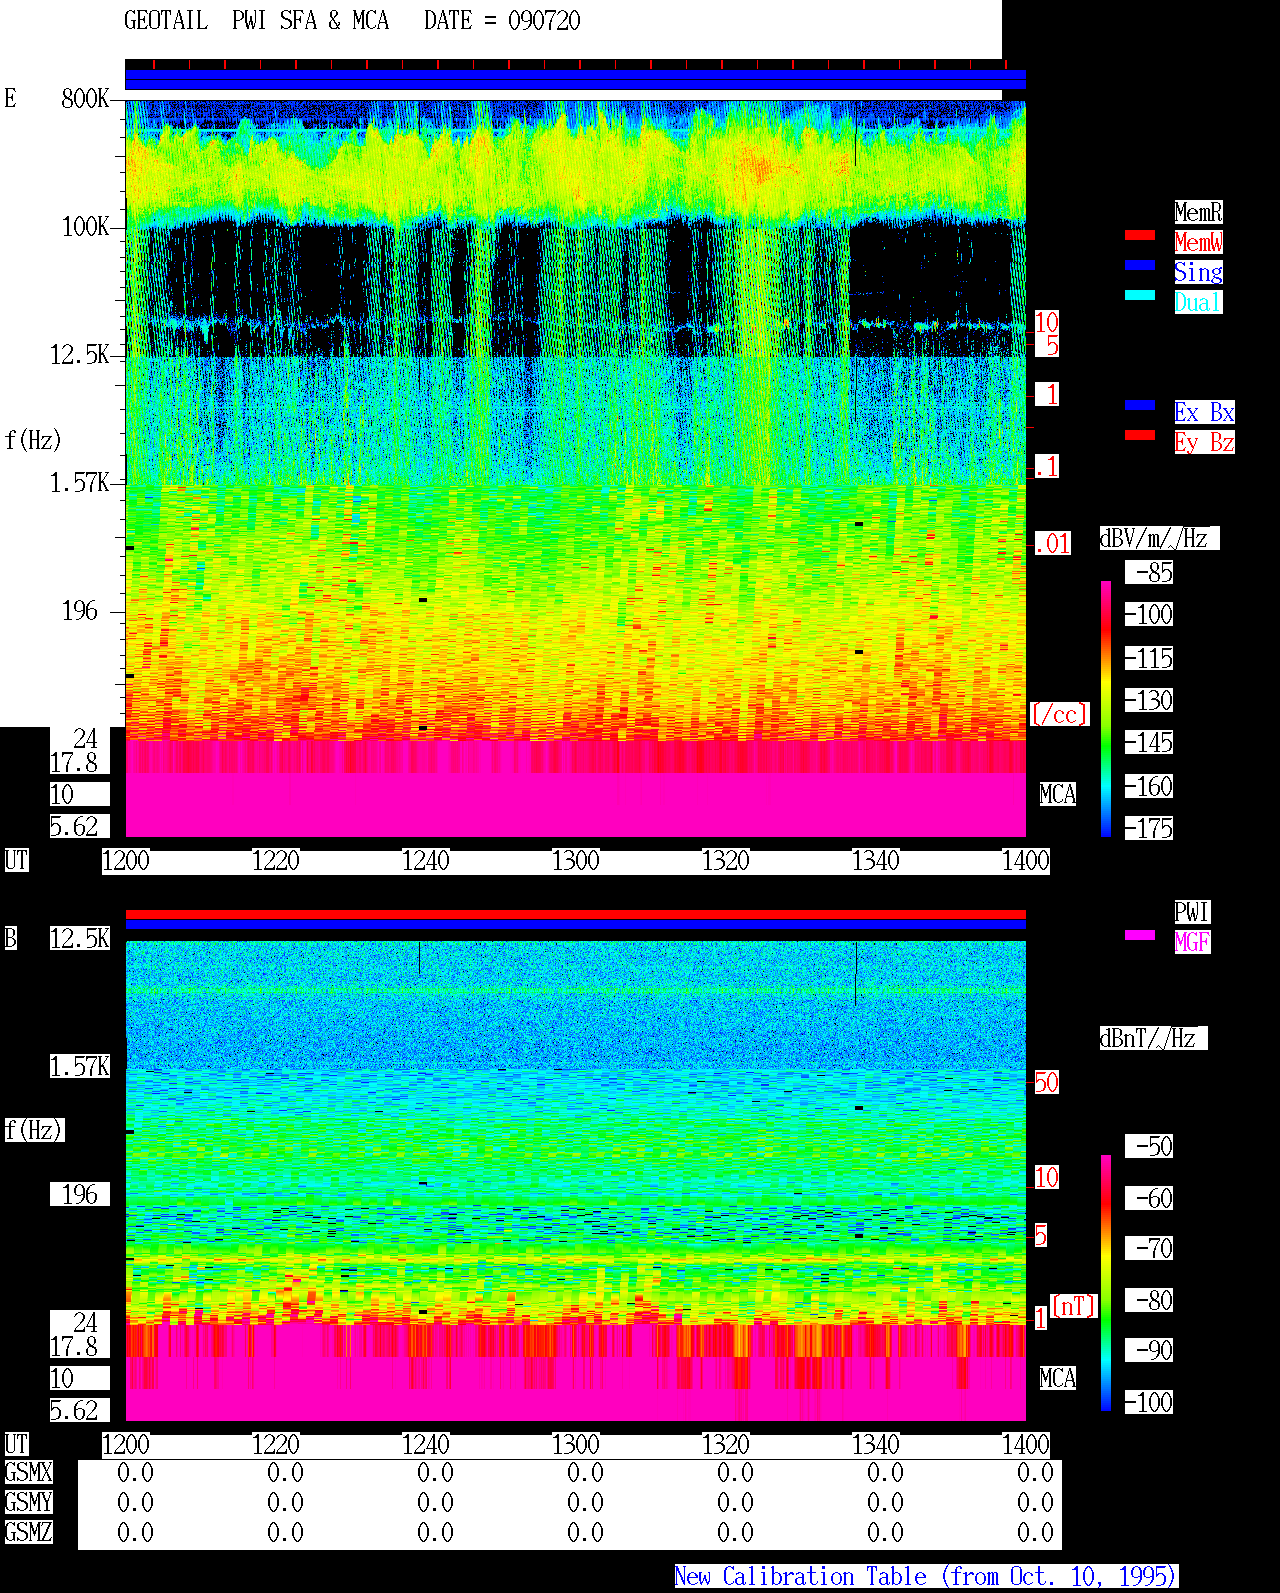
Task: Click the dBnT/√Hz color scale bar
Action: pyautogui.click(x=1106, y=1283)
